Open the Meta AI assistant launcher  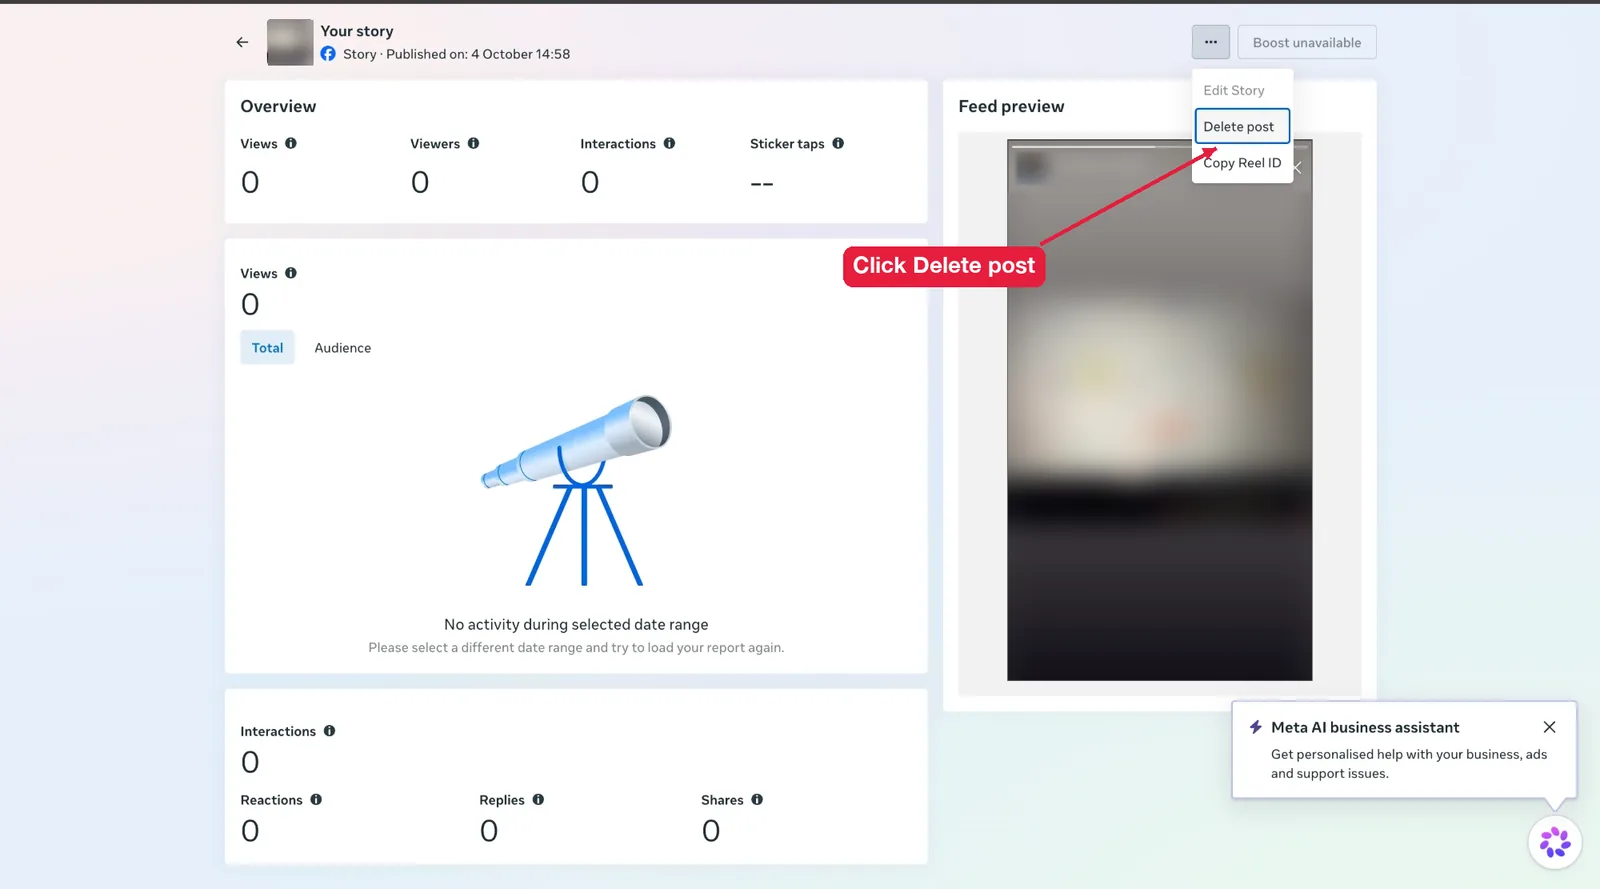(1555, 842)
